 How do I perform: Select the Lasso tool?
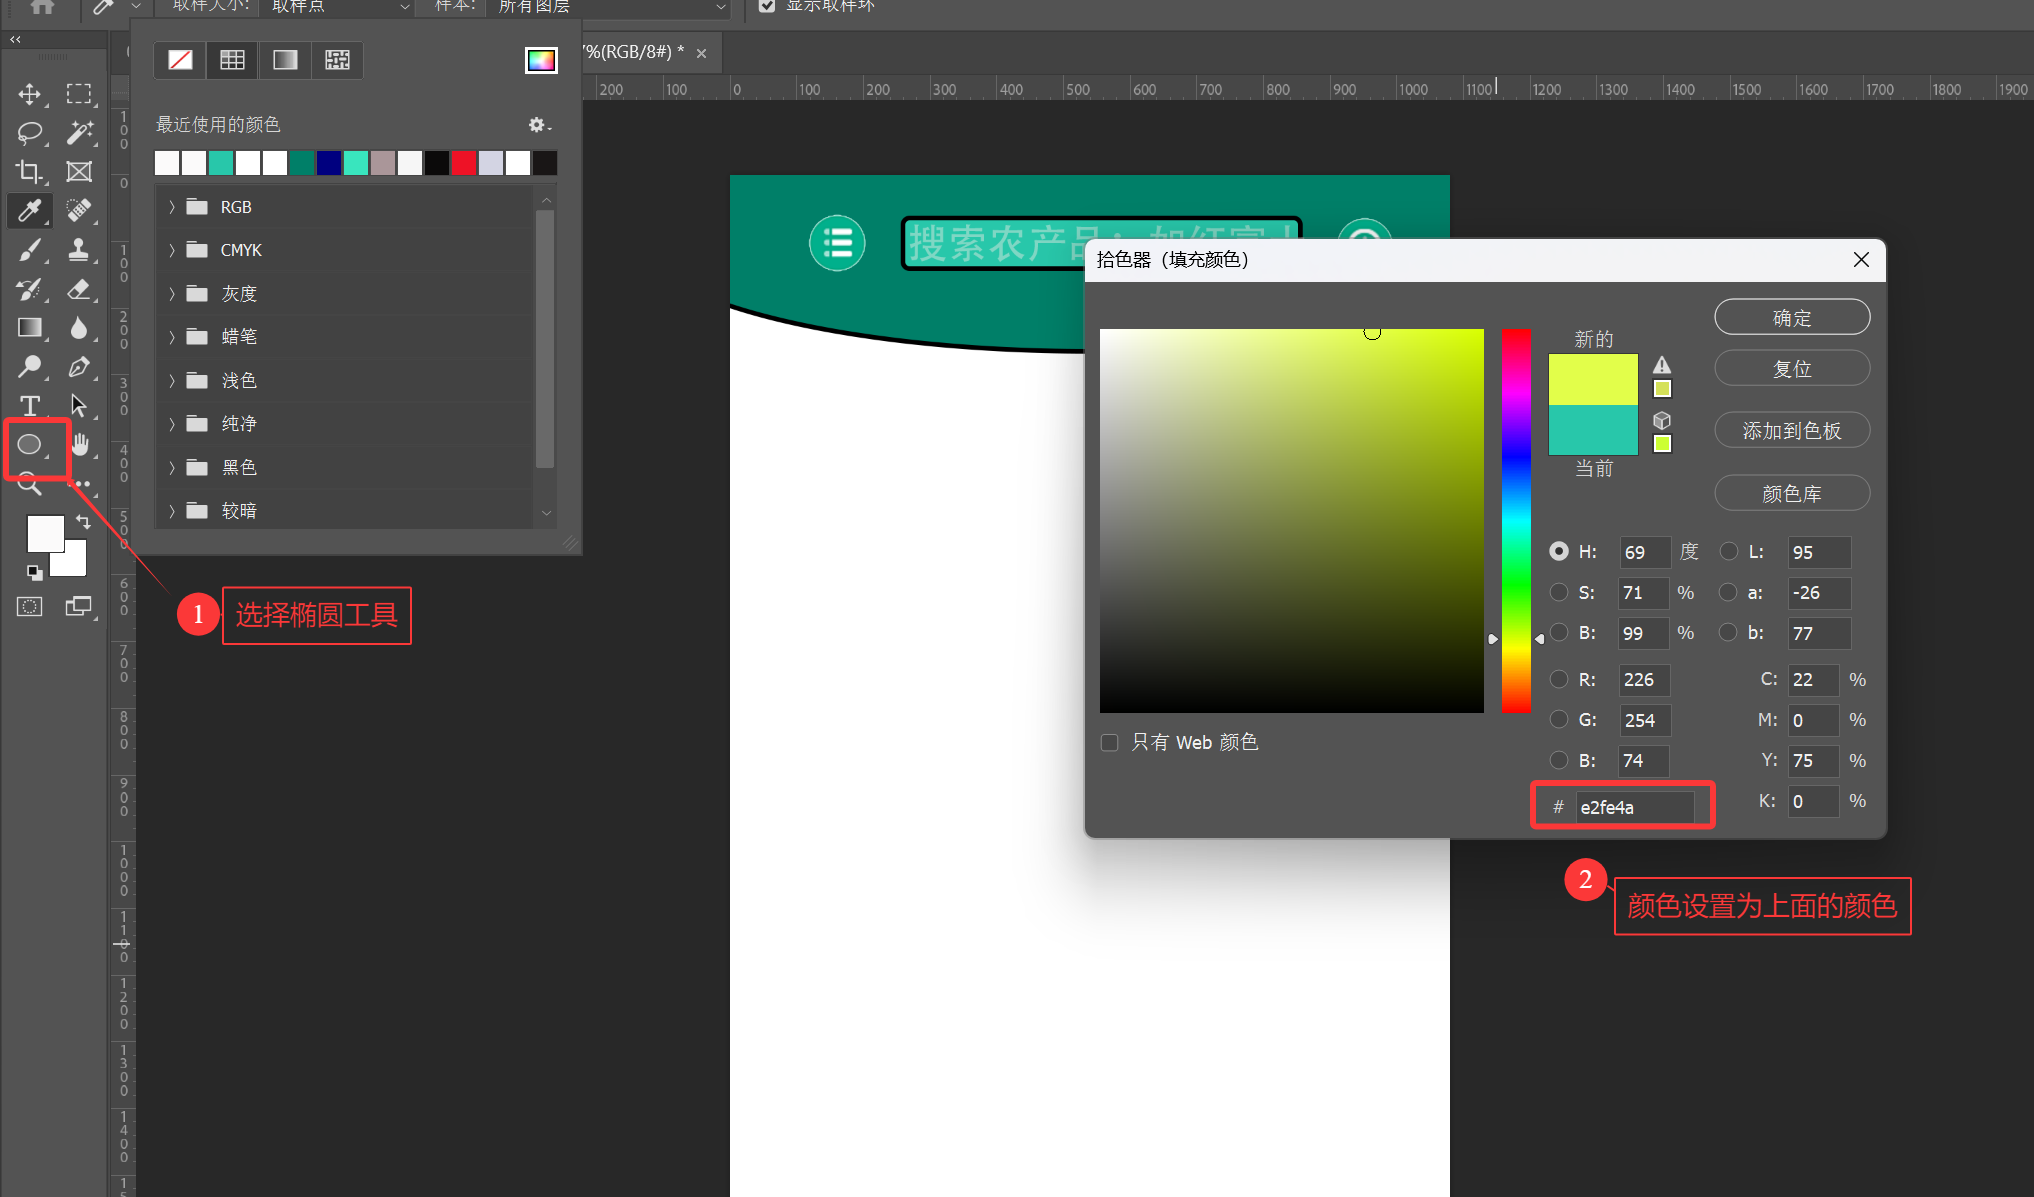click(30, 133)
